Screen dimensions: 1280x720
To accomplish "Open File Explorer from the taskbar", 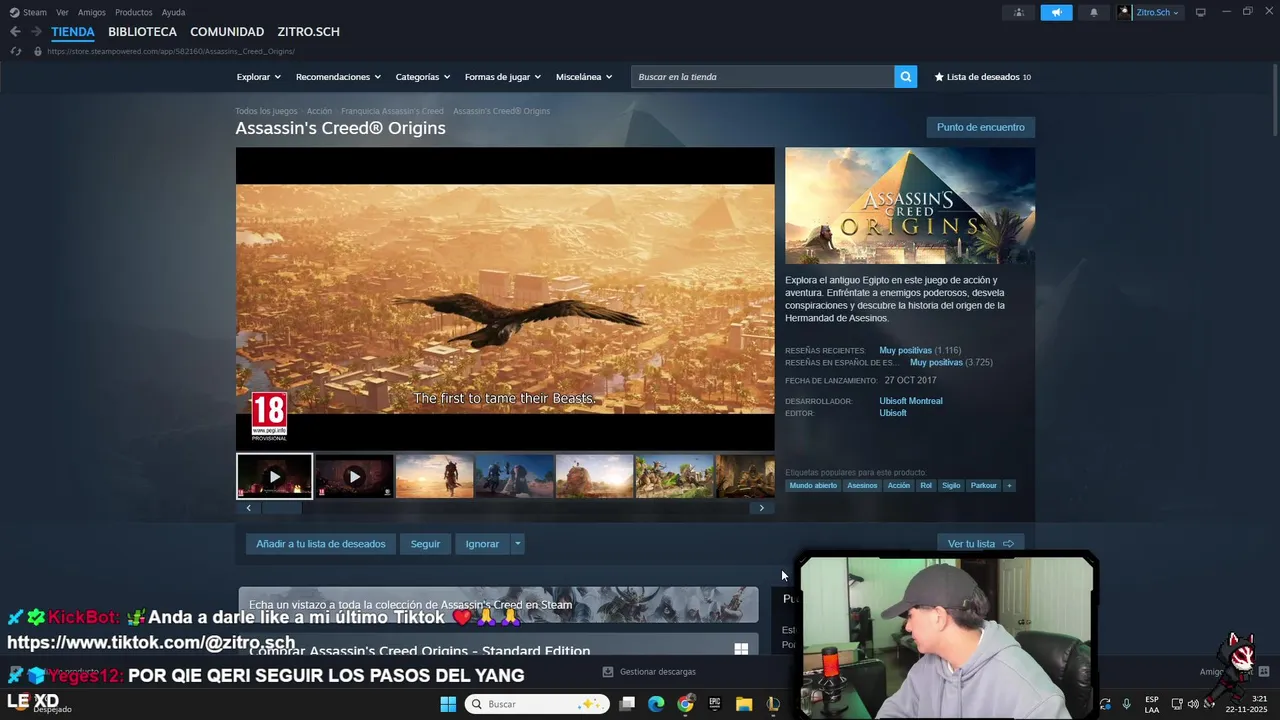I will click(x=744, y=704).
